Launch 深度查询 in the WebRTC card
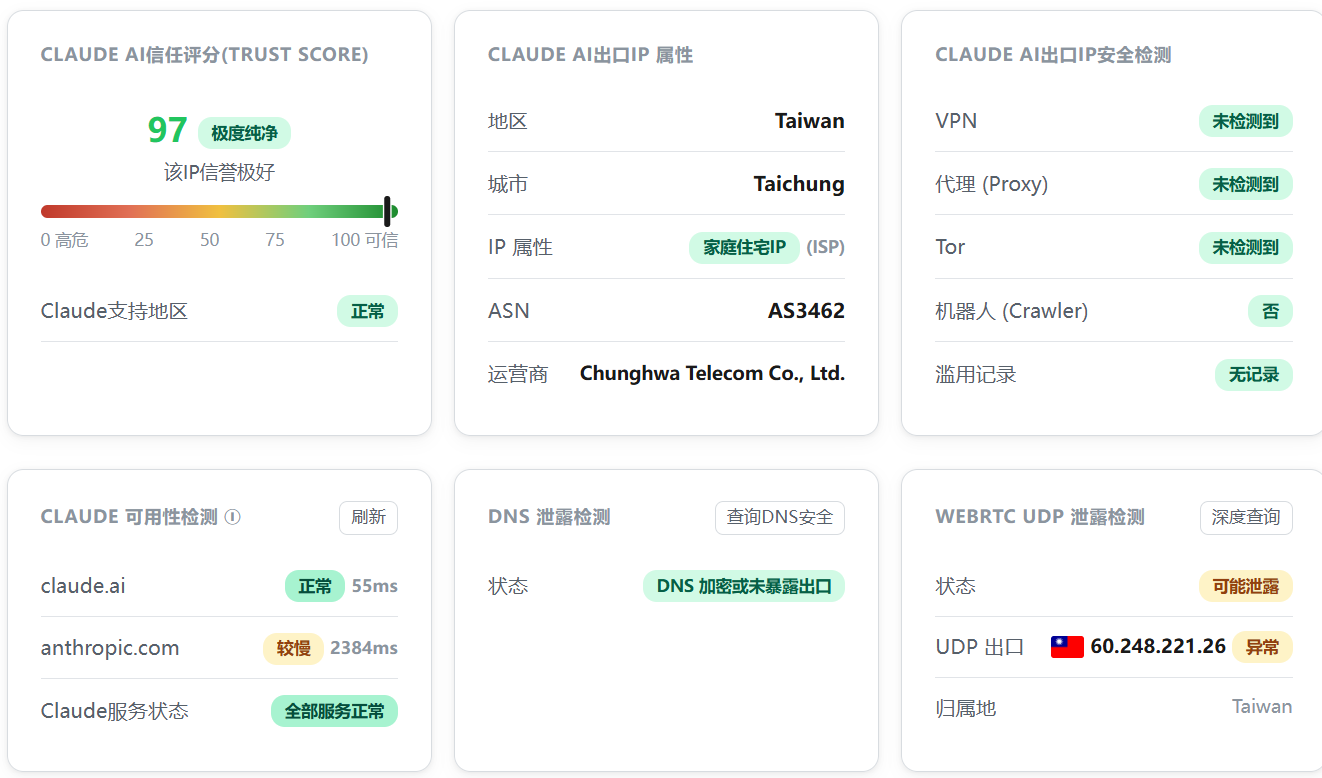Viewport: 1322px width, 778px height. (x=1246, y=518)
